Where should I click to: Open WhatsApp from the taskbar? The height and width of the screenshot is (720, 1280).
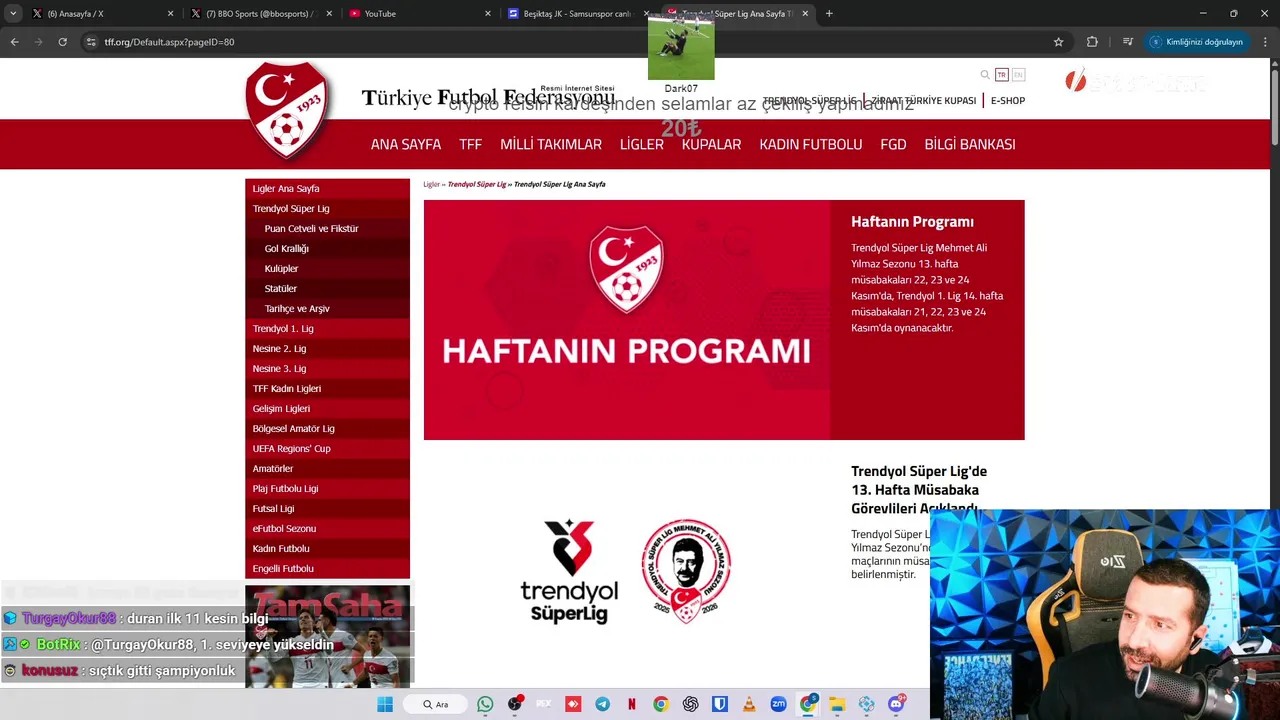(x=485, y=704)
